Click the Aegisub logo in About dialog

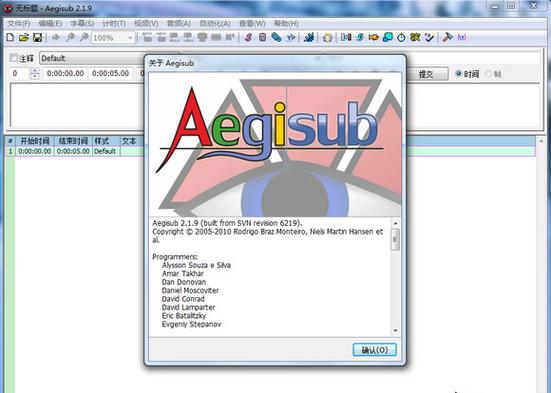[275, 144]
